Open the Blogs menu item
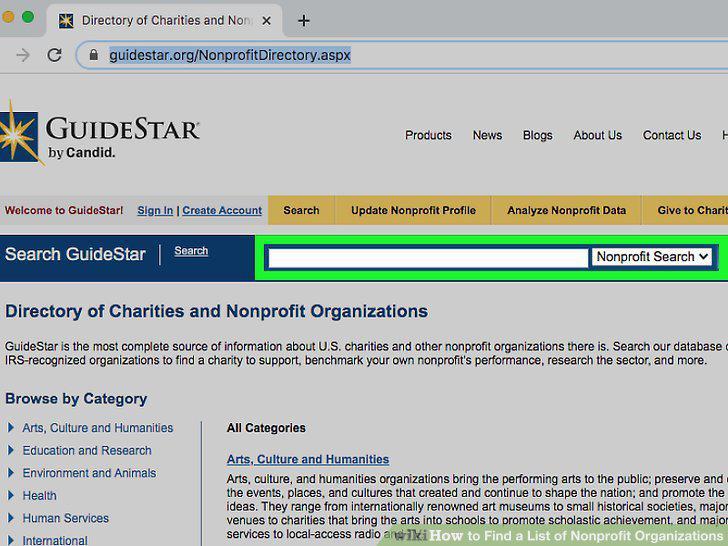Viewport: 728px width, 546px height. pyautogui.click(x=538, y=135)
